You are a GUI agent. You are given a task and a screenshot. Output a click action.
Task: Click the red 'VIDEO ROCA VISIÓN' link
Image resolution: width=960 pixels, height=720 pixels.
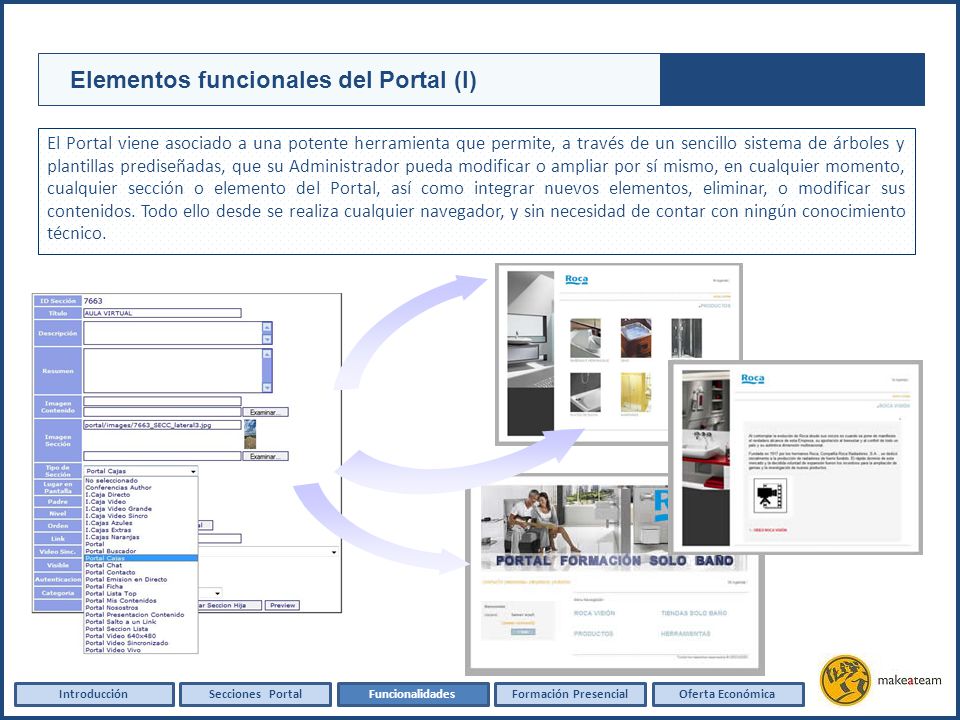(x=770, y=530)
